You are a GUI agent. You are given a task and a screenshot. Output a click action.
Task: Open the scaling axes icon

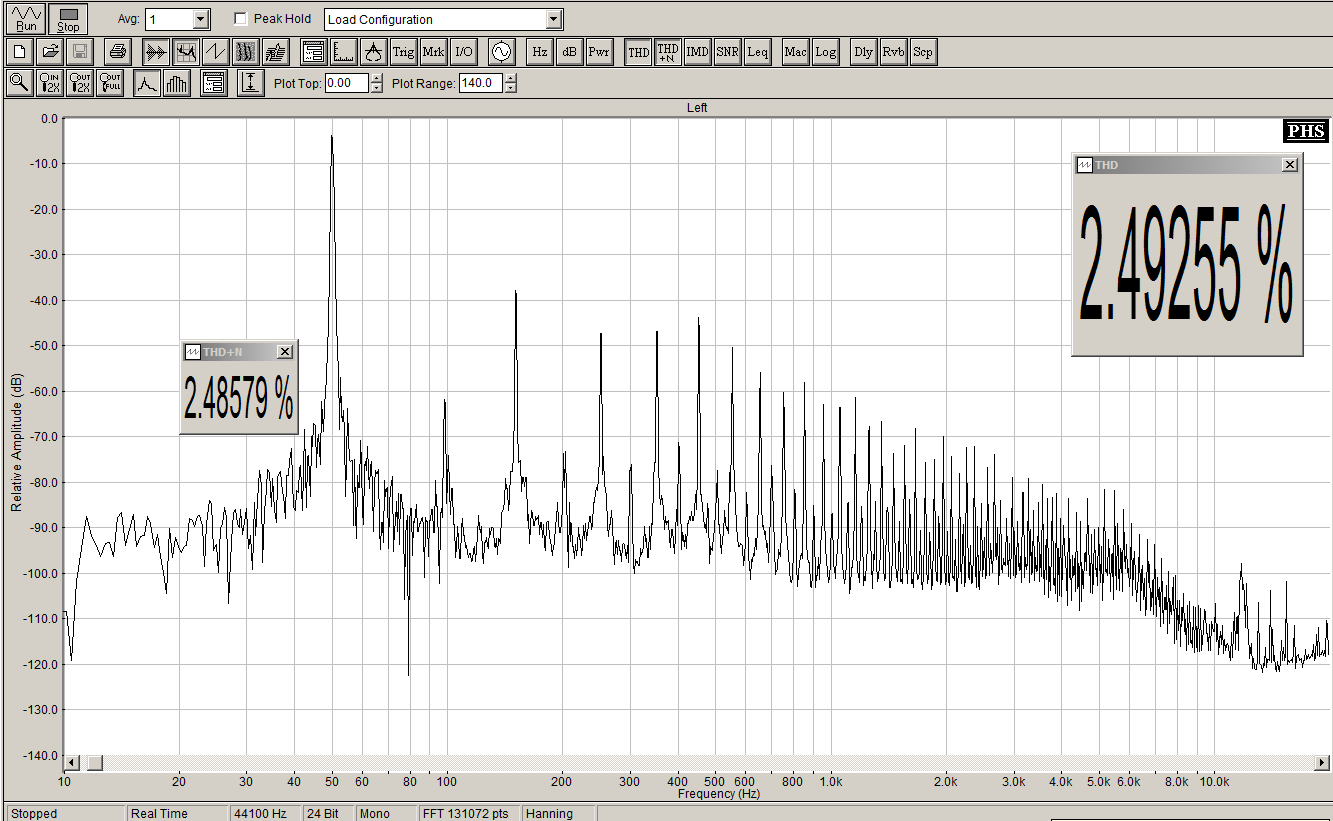click(344, 52)
